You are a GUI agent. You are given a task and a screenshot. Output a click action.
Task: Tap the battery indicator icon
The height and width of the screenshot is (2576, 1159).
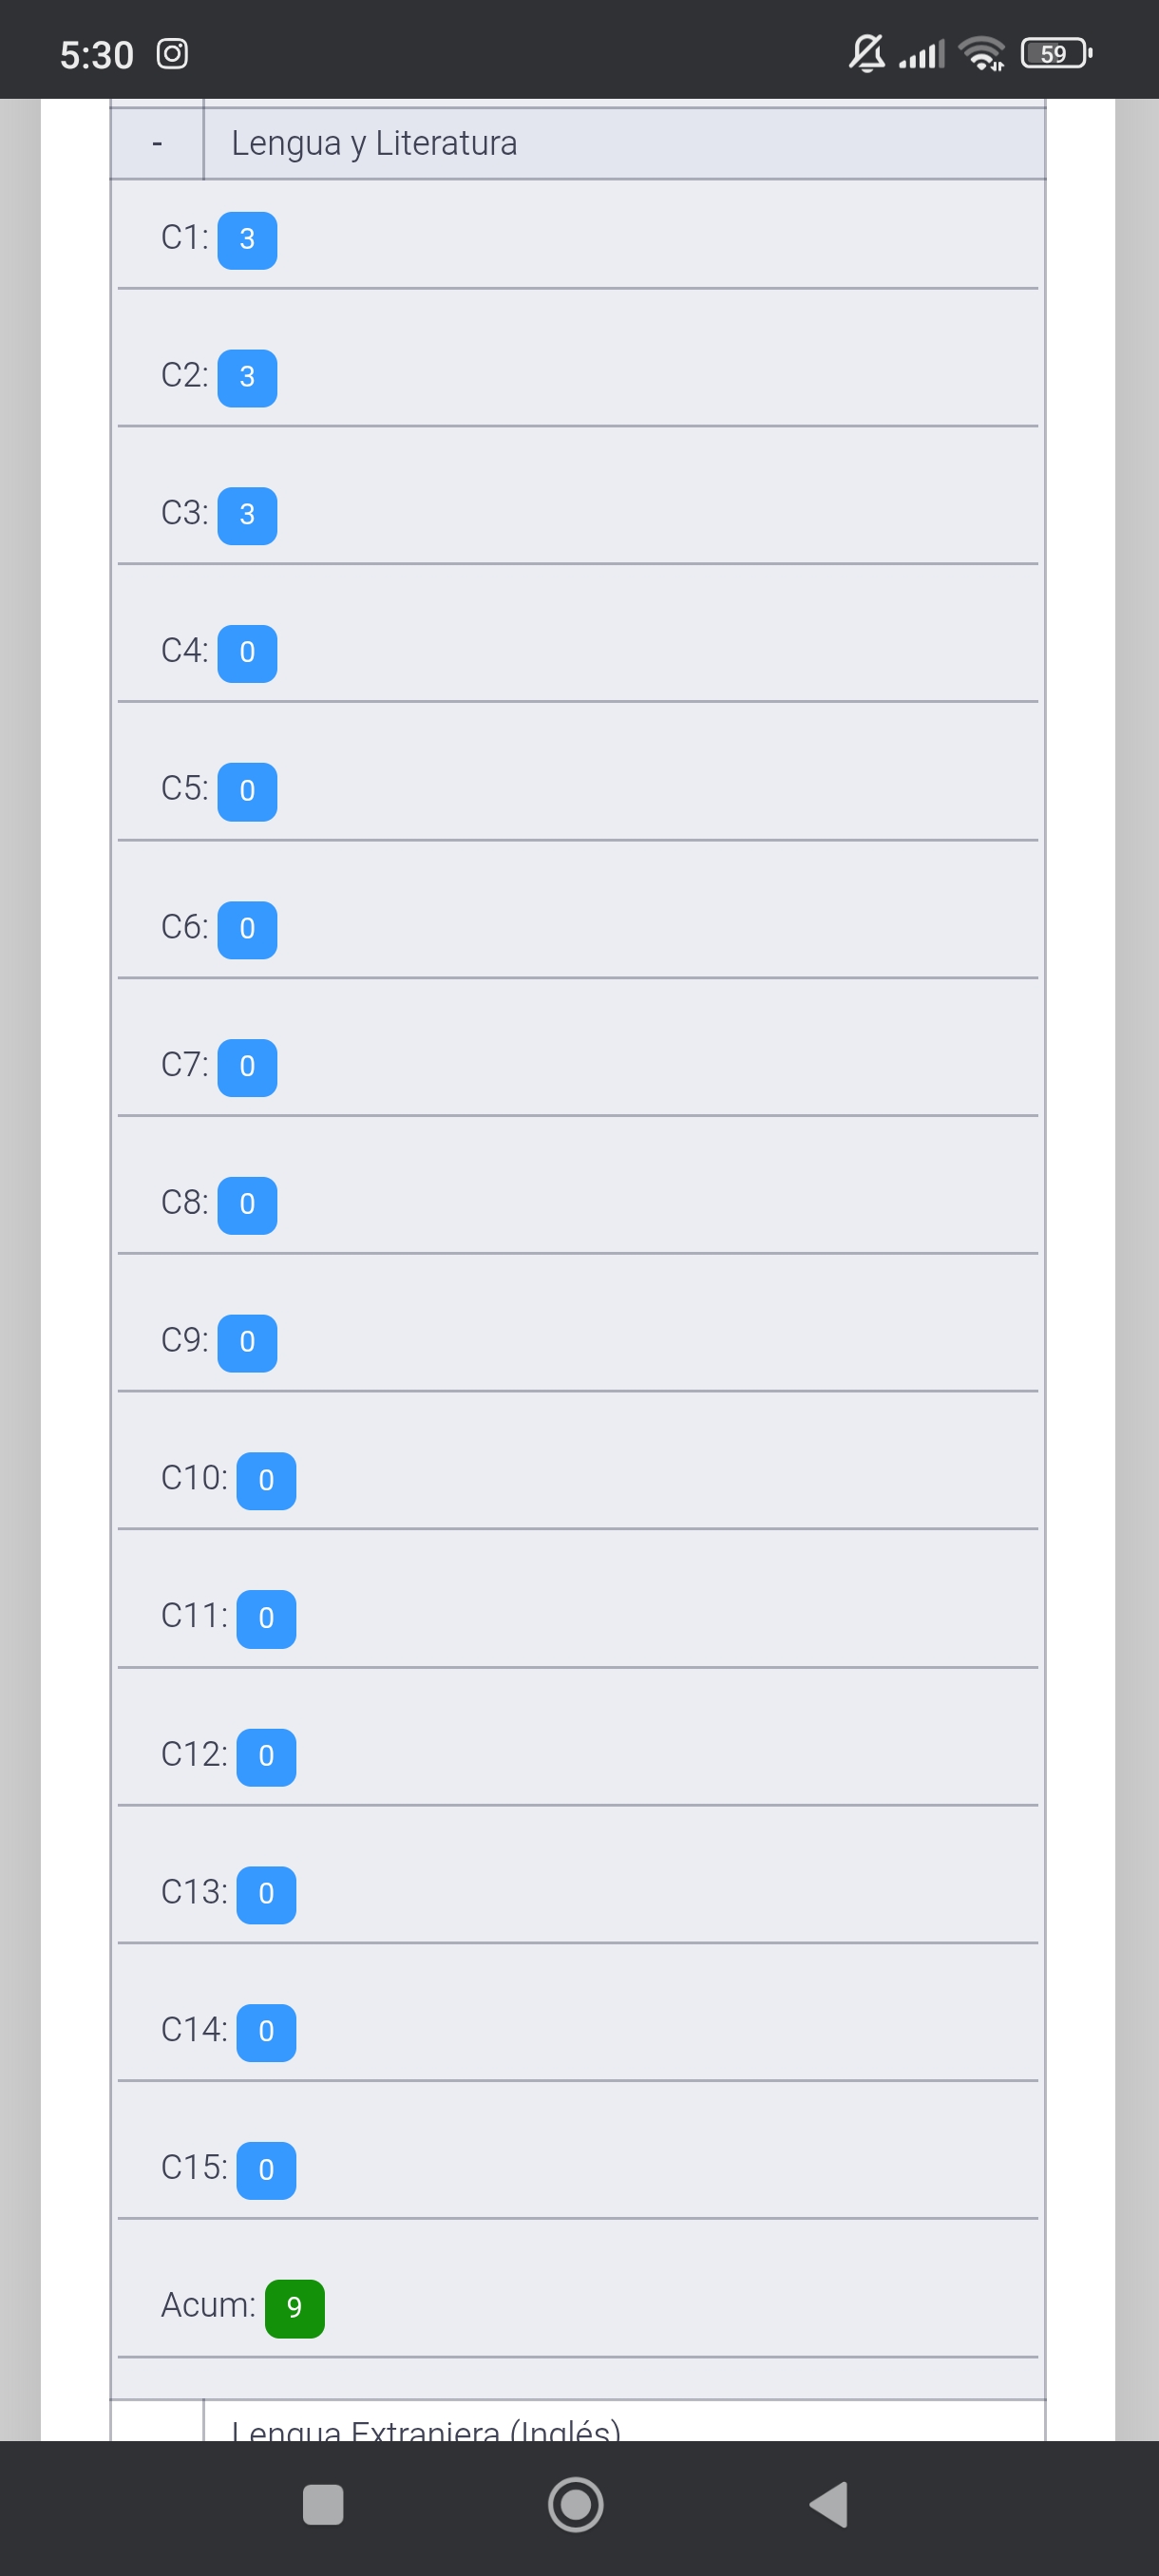(x=1055, y=54)
